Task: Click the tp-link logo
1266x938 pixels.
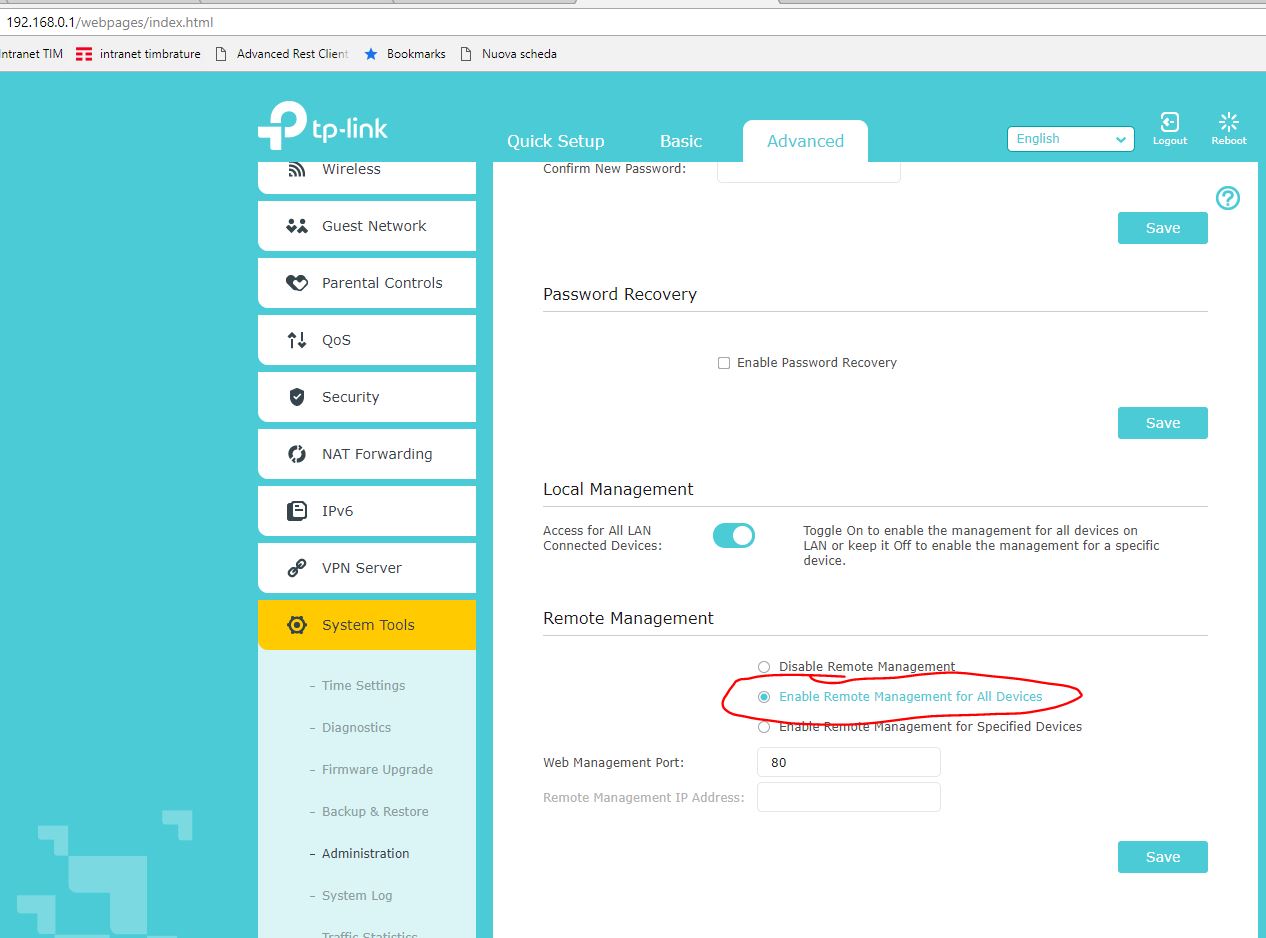Action: pos(323,127)
